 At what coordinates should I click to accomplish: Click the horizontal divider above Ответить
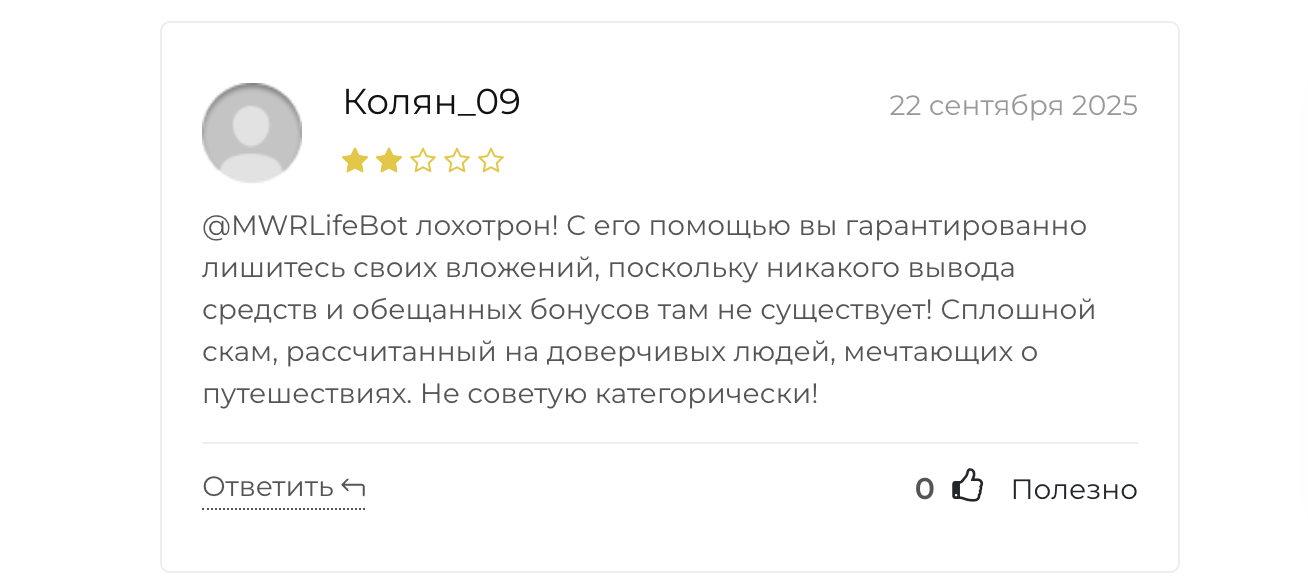coord(670,443)
